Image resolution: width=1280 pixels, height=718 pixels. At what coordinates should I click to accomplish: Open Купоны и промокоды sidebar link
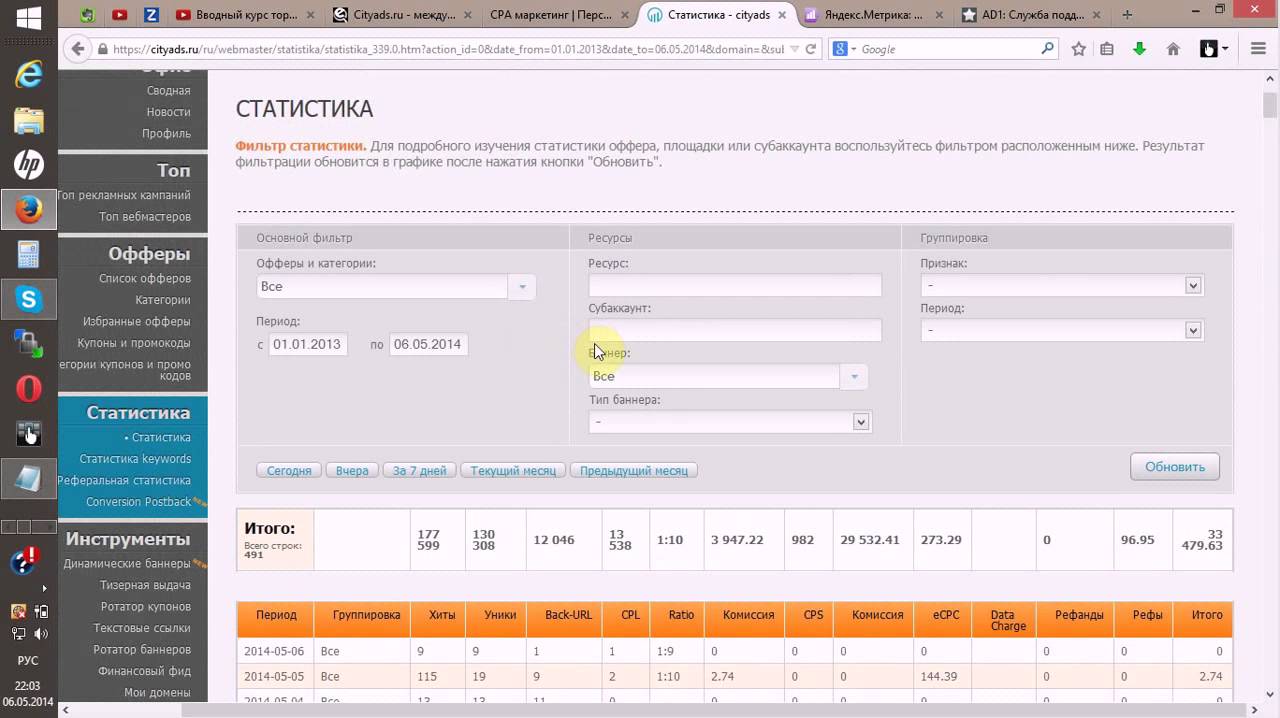click(134, 343)
